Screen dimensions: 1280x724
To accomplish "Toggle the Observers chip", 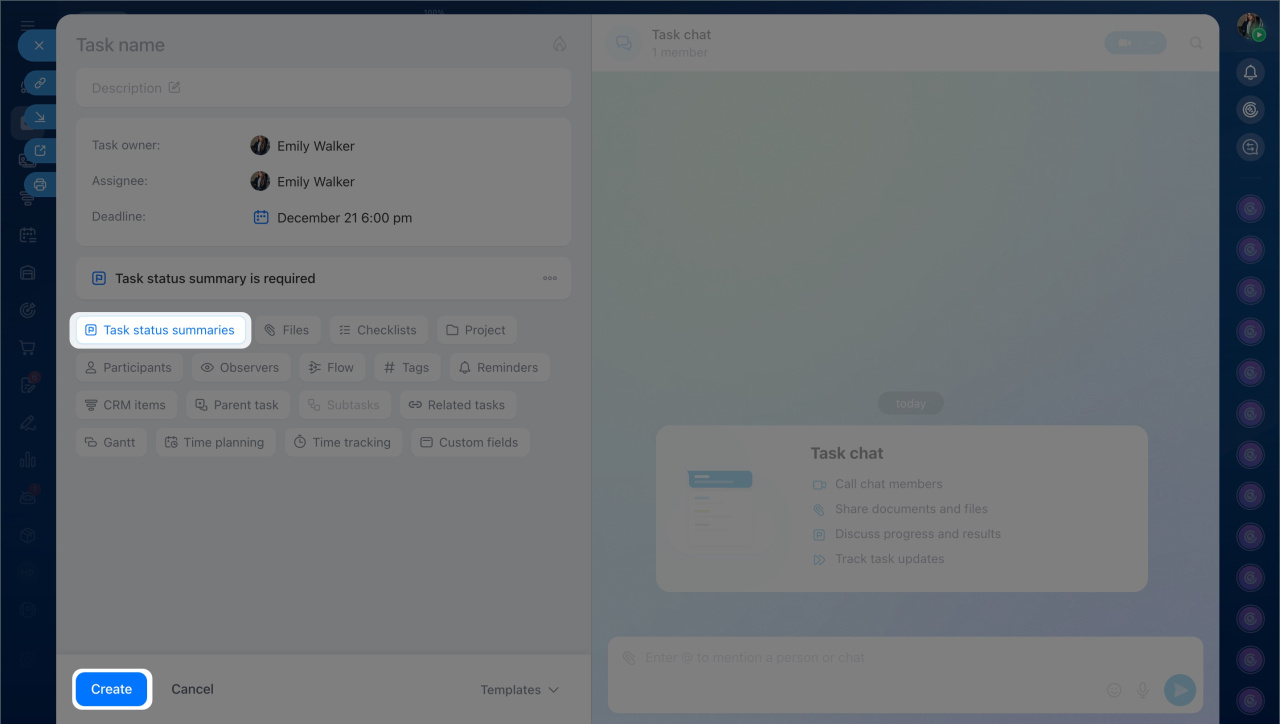I will 240,367.
